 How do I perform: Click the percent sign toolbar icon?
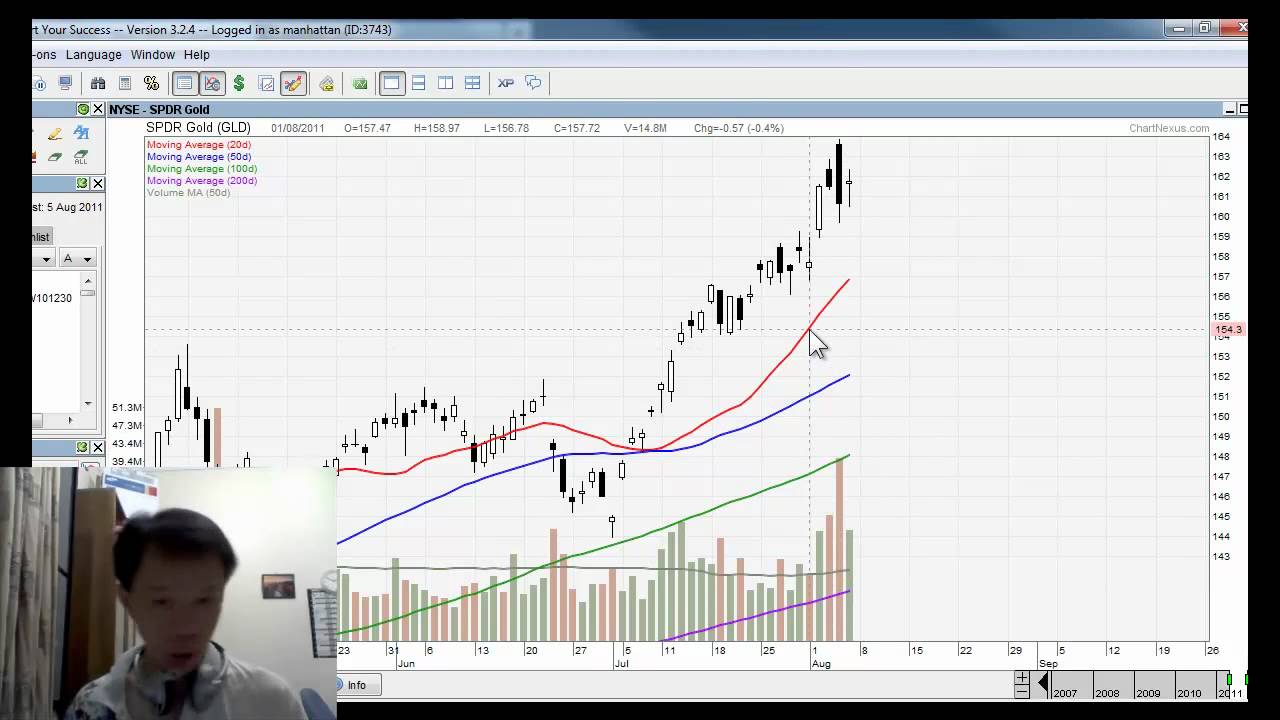coord(151,83)
